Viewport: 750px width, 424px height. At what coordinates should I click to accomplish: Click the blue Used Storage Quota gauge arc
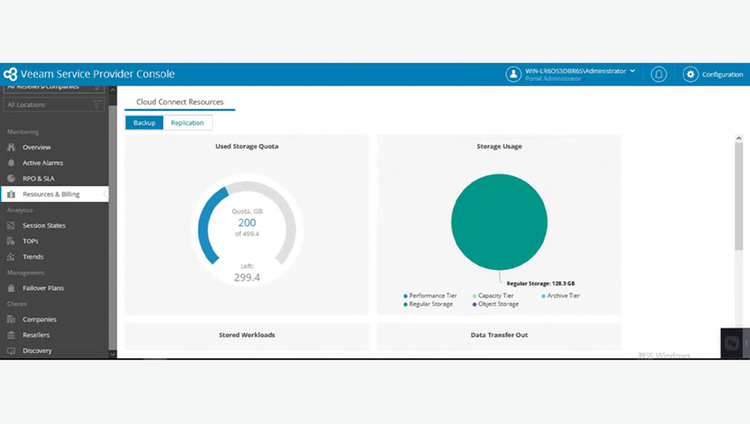coord(207,225)
